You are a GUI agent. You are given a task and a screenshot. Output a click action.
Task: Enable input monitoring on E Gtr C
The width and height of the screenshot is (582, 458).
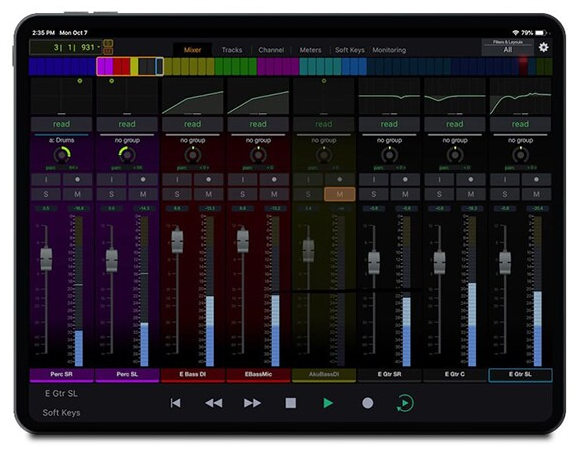439,180
